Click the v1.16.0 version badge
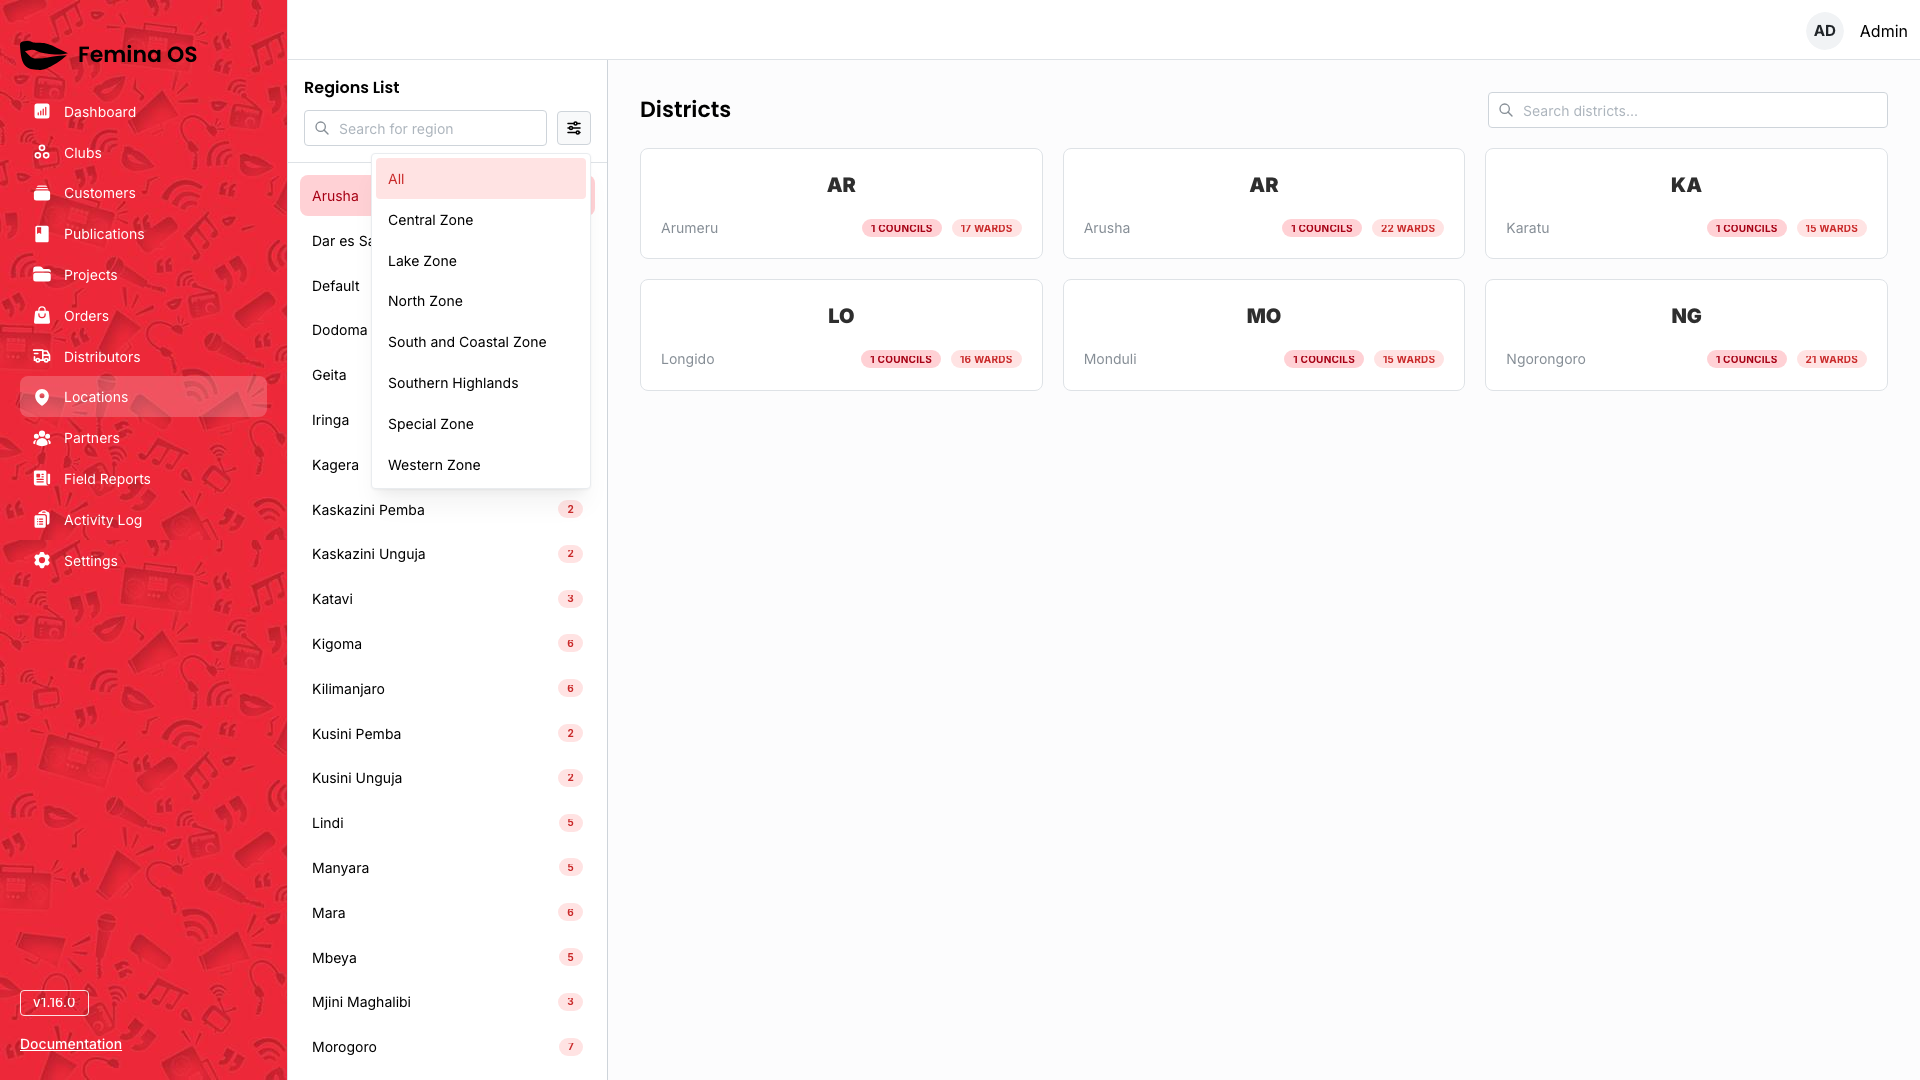This screenshot has height=1080, width=1920. 54,1002
